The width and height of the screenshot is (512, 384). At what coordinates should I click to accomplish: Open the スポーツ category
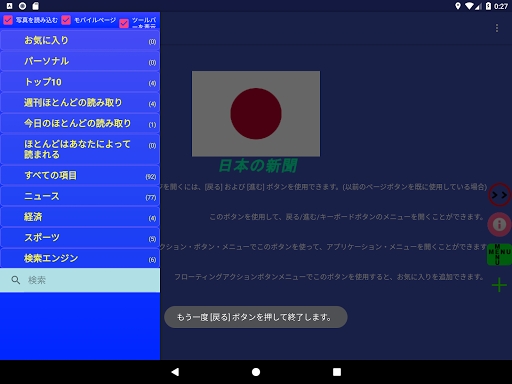tap(80, 238)
